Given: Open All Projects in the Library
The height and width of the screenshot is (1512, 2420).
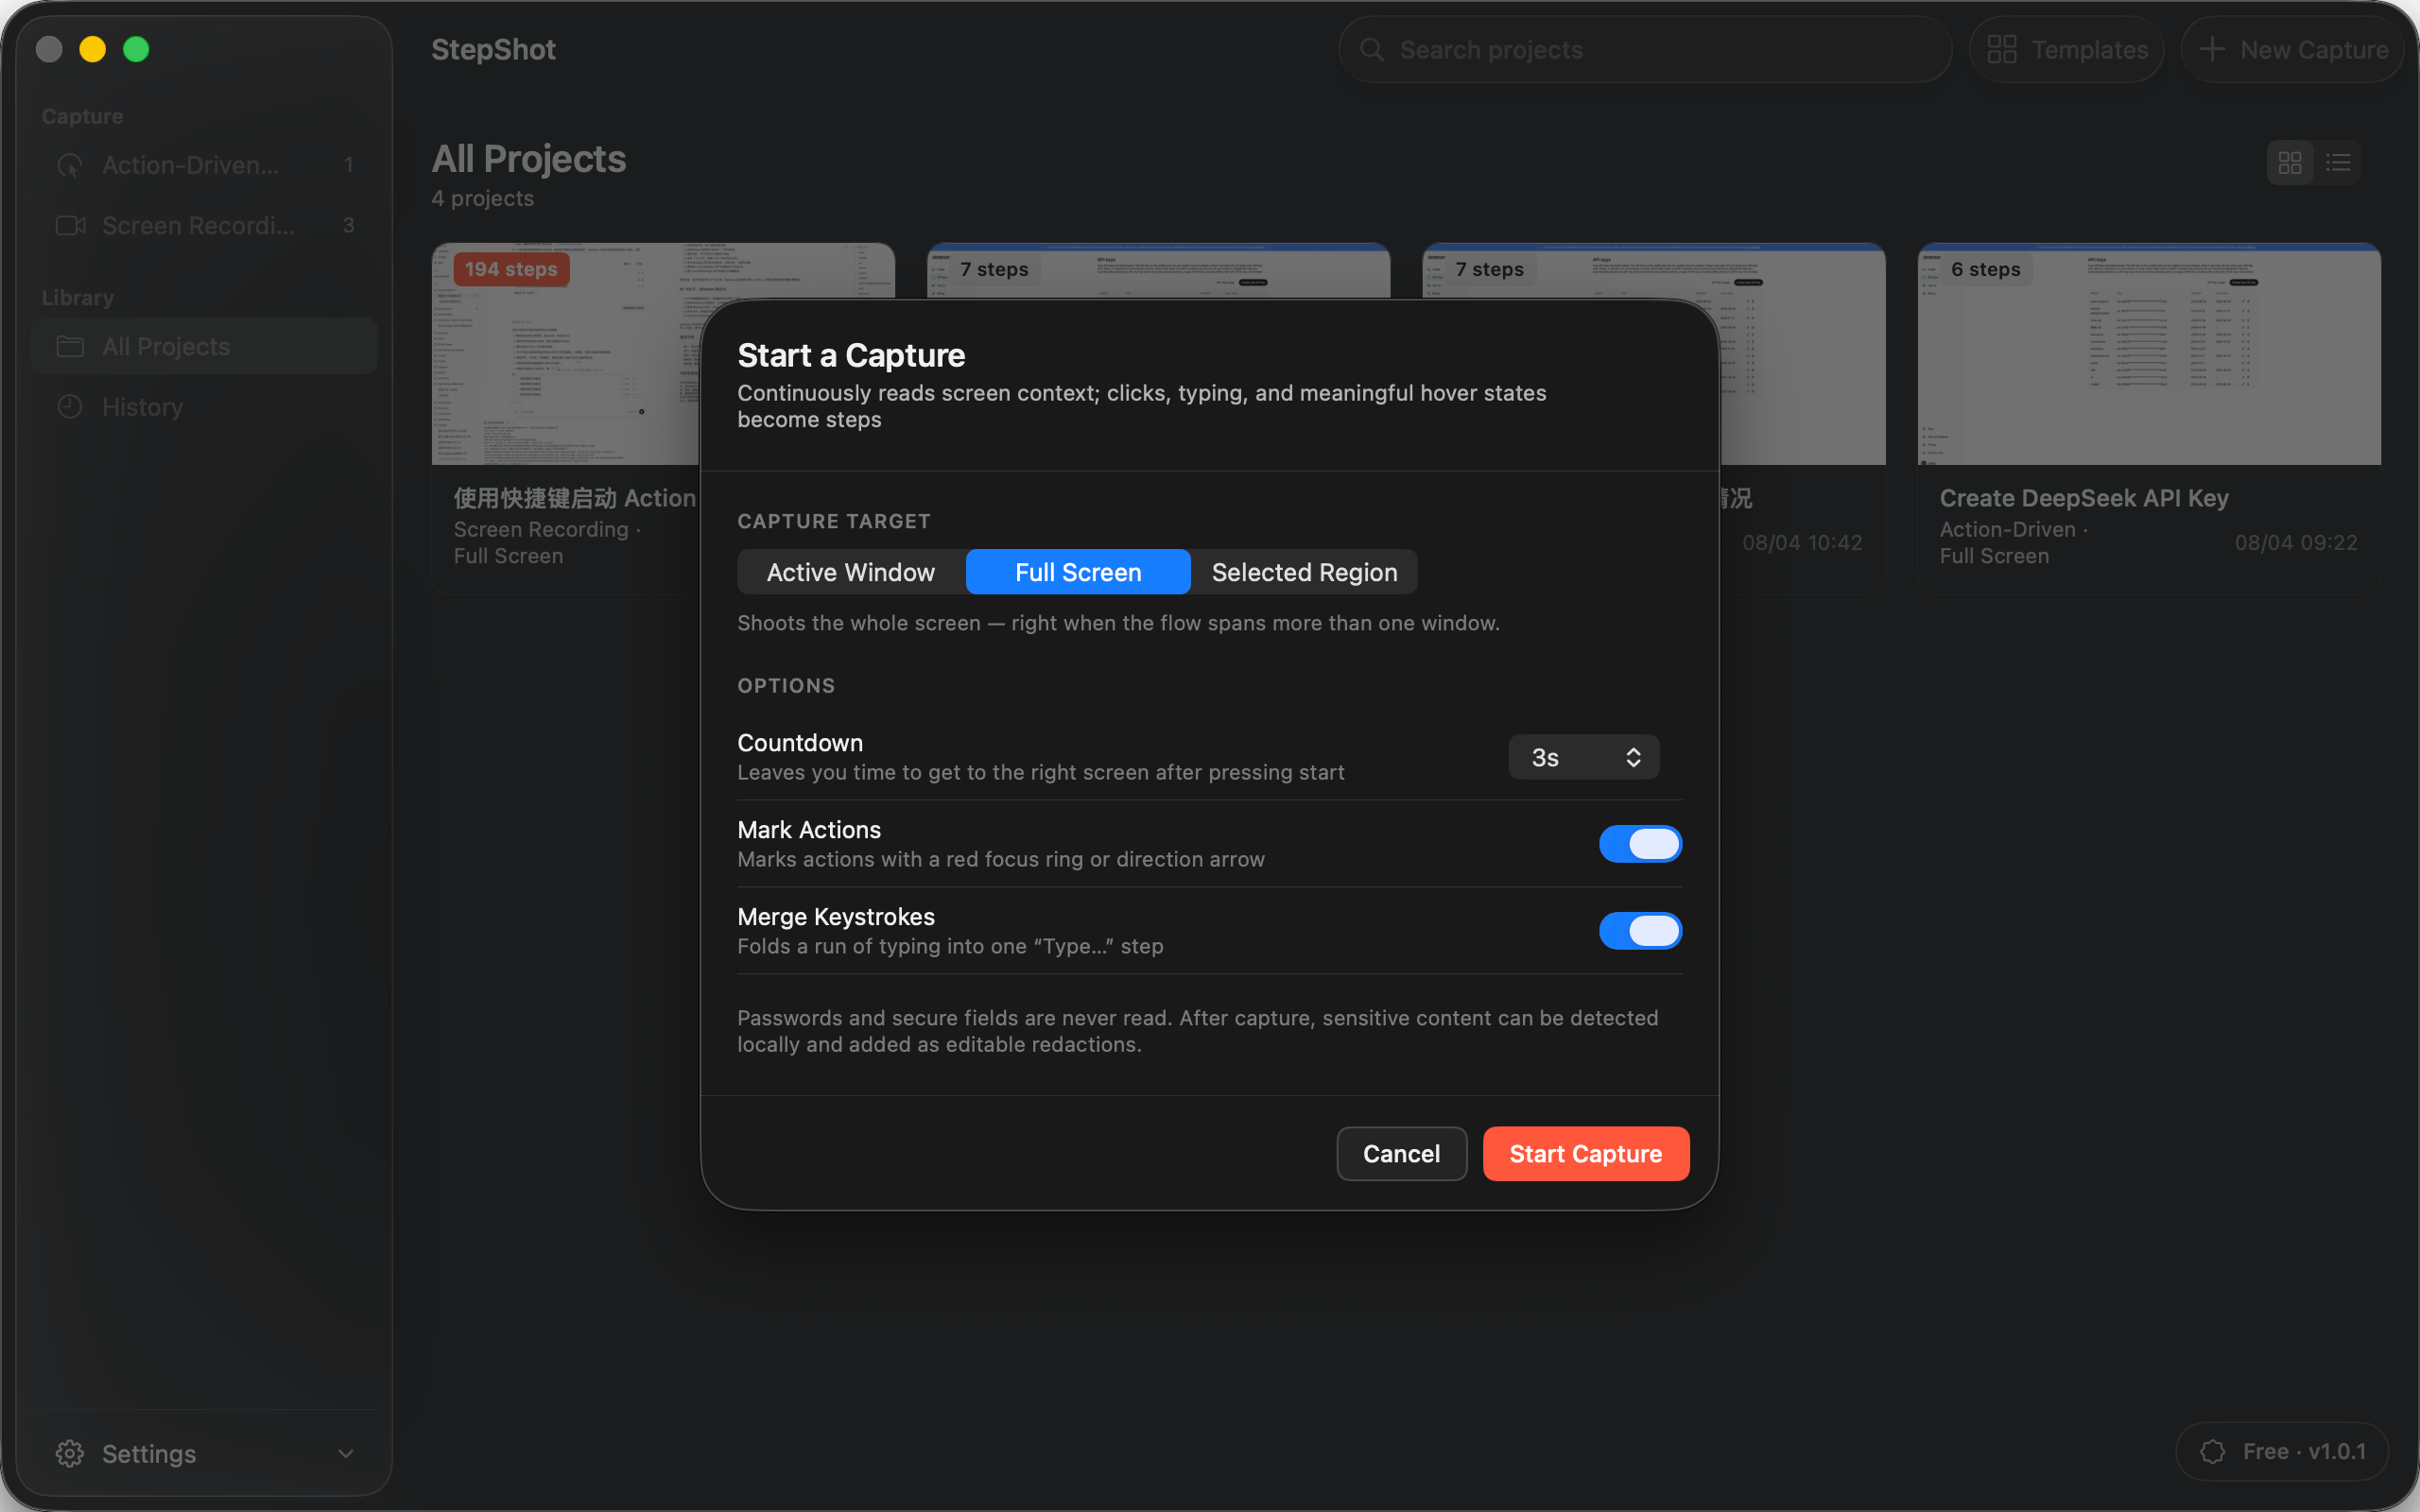Looking at the screenshot, I should click(204, 346).
